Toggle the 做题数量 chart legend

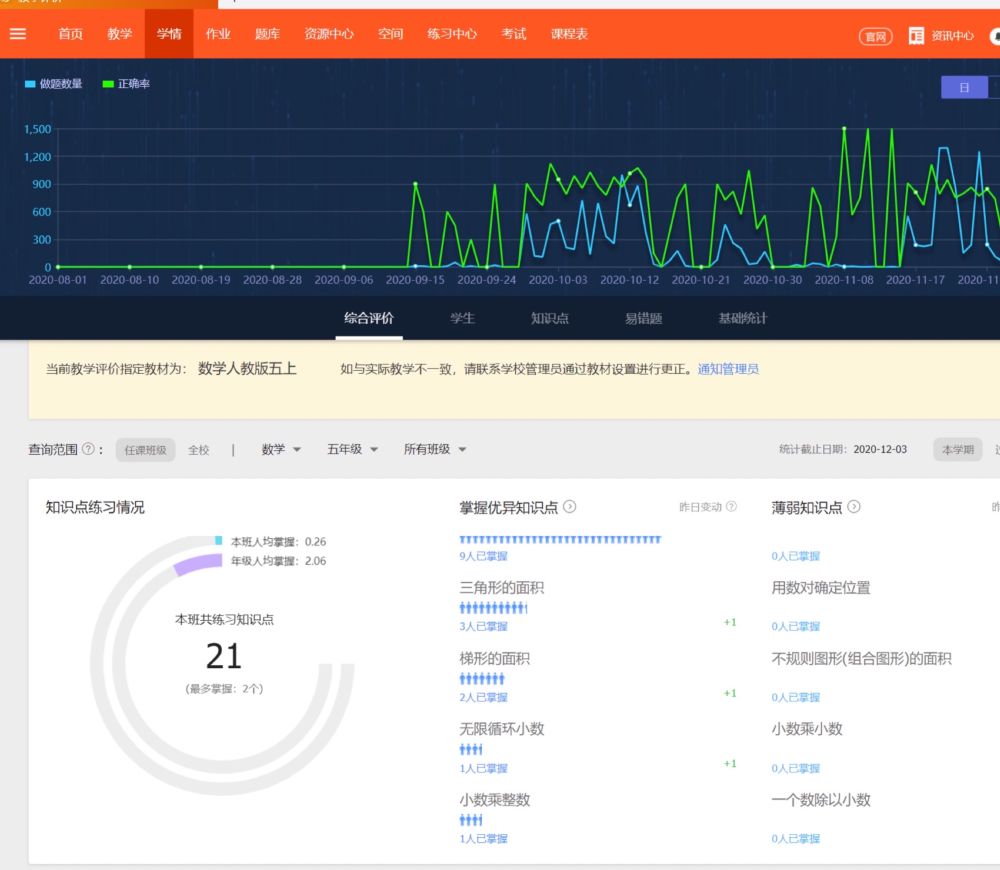click(54, 84)
